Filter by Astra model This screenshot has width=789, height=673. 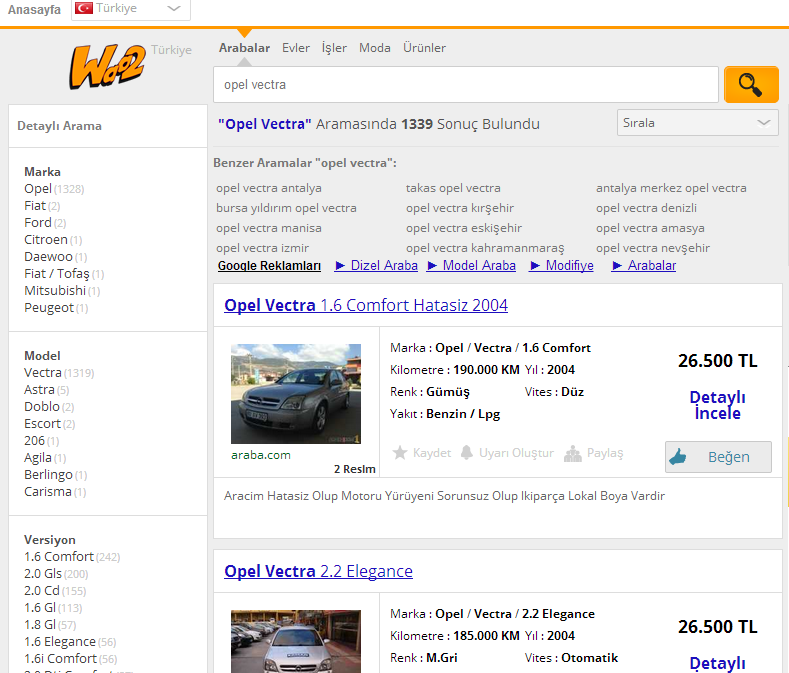pyautogui.click(x=39, y=390)
